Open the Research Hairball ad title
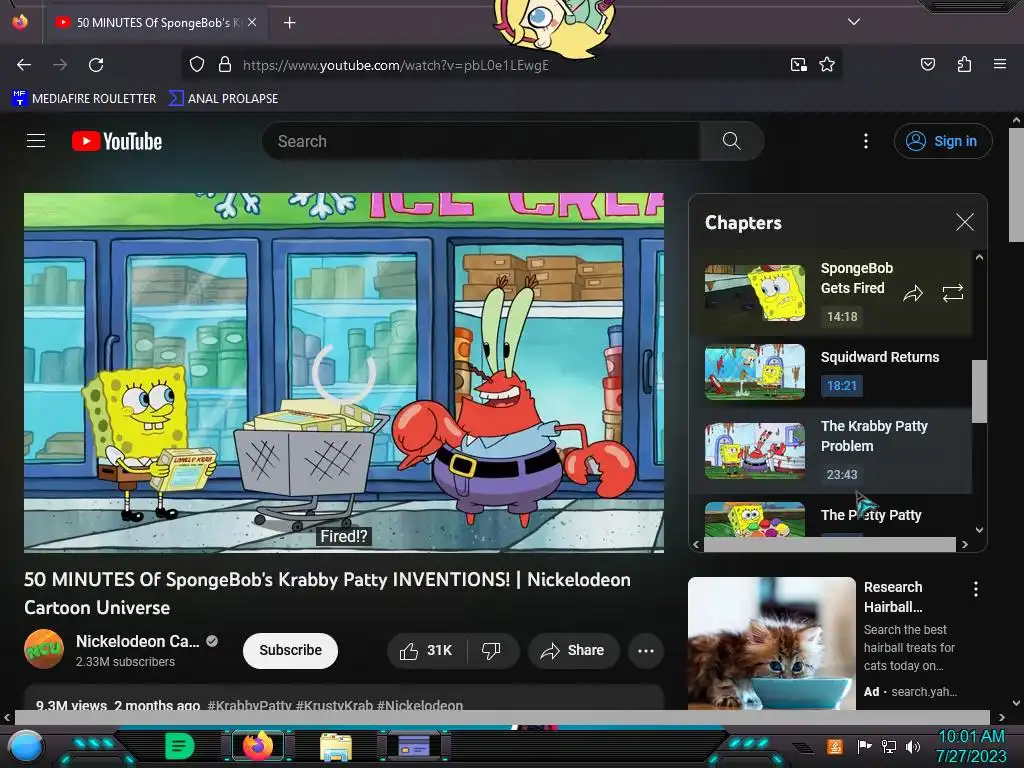 tap(893, 597)
